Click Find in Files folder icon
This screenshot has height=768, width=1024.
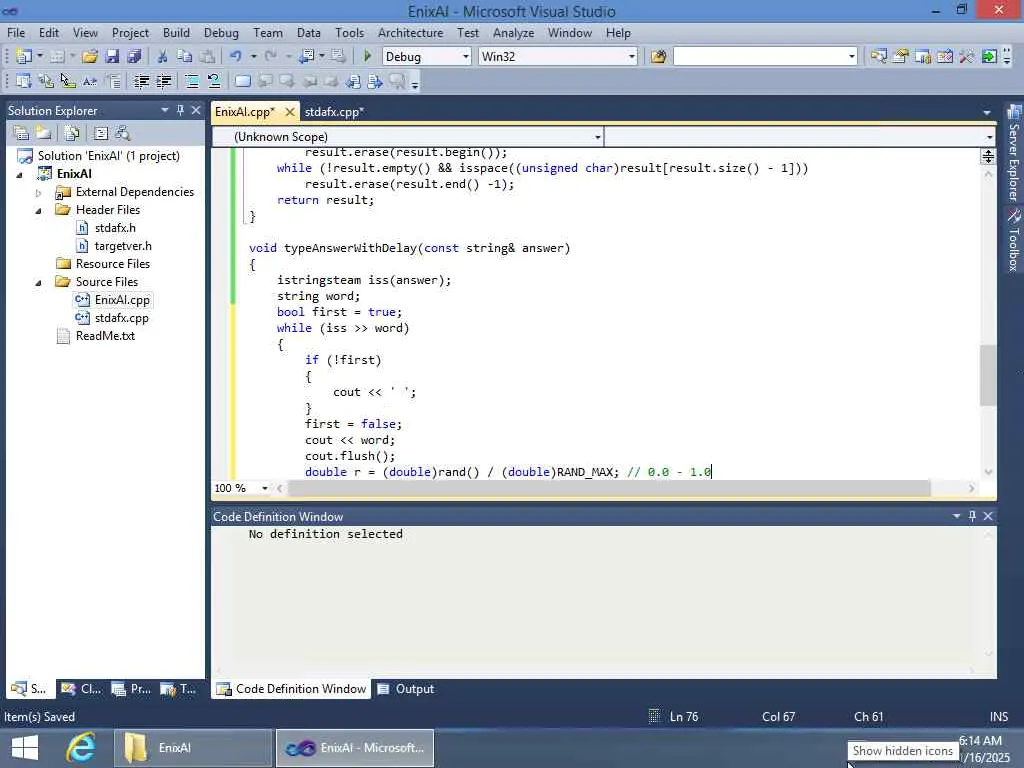coord(658,56)
